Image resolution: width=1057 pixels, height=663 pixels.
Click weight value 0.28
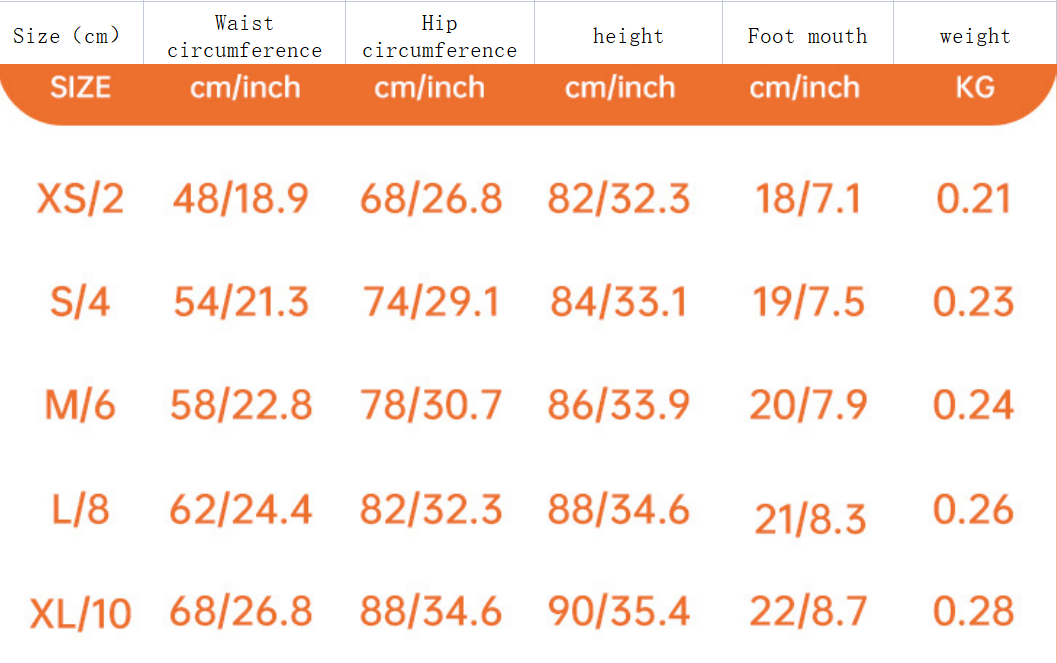pos(973,611)
